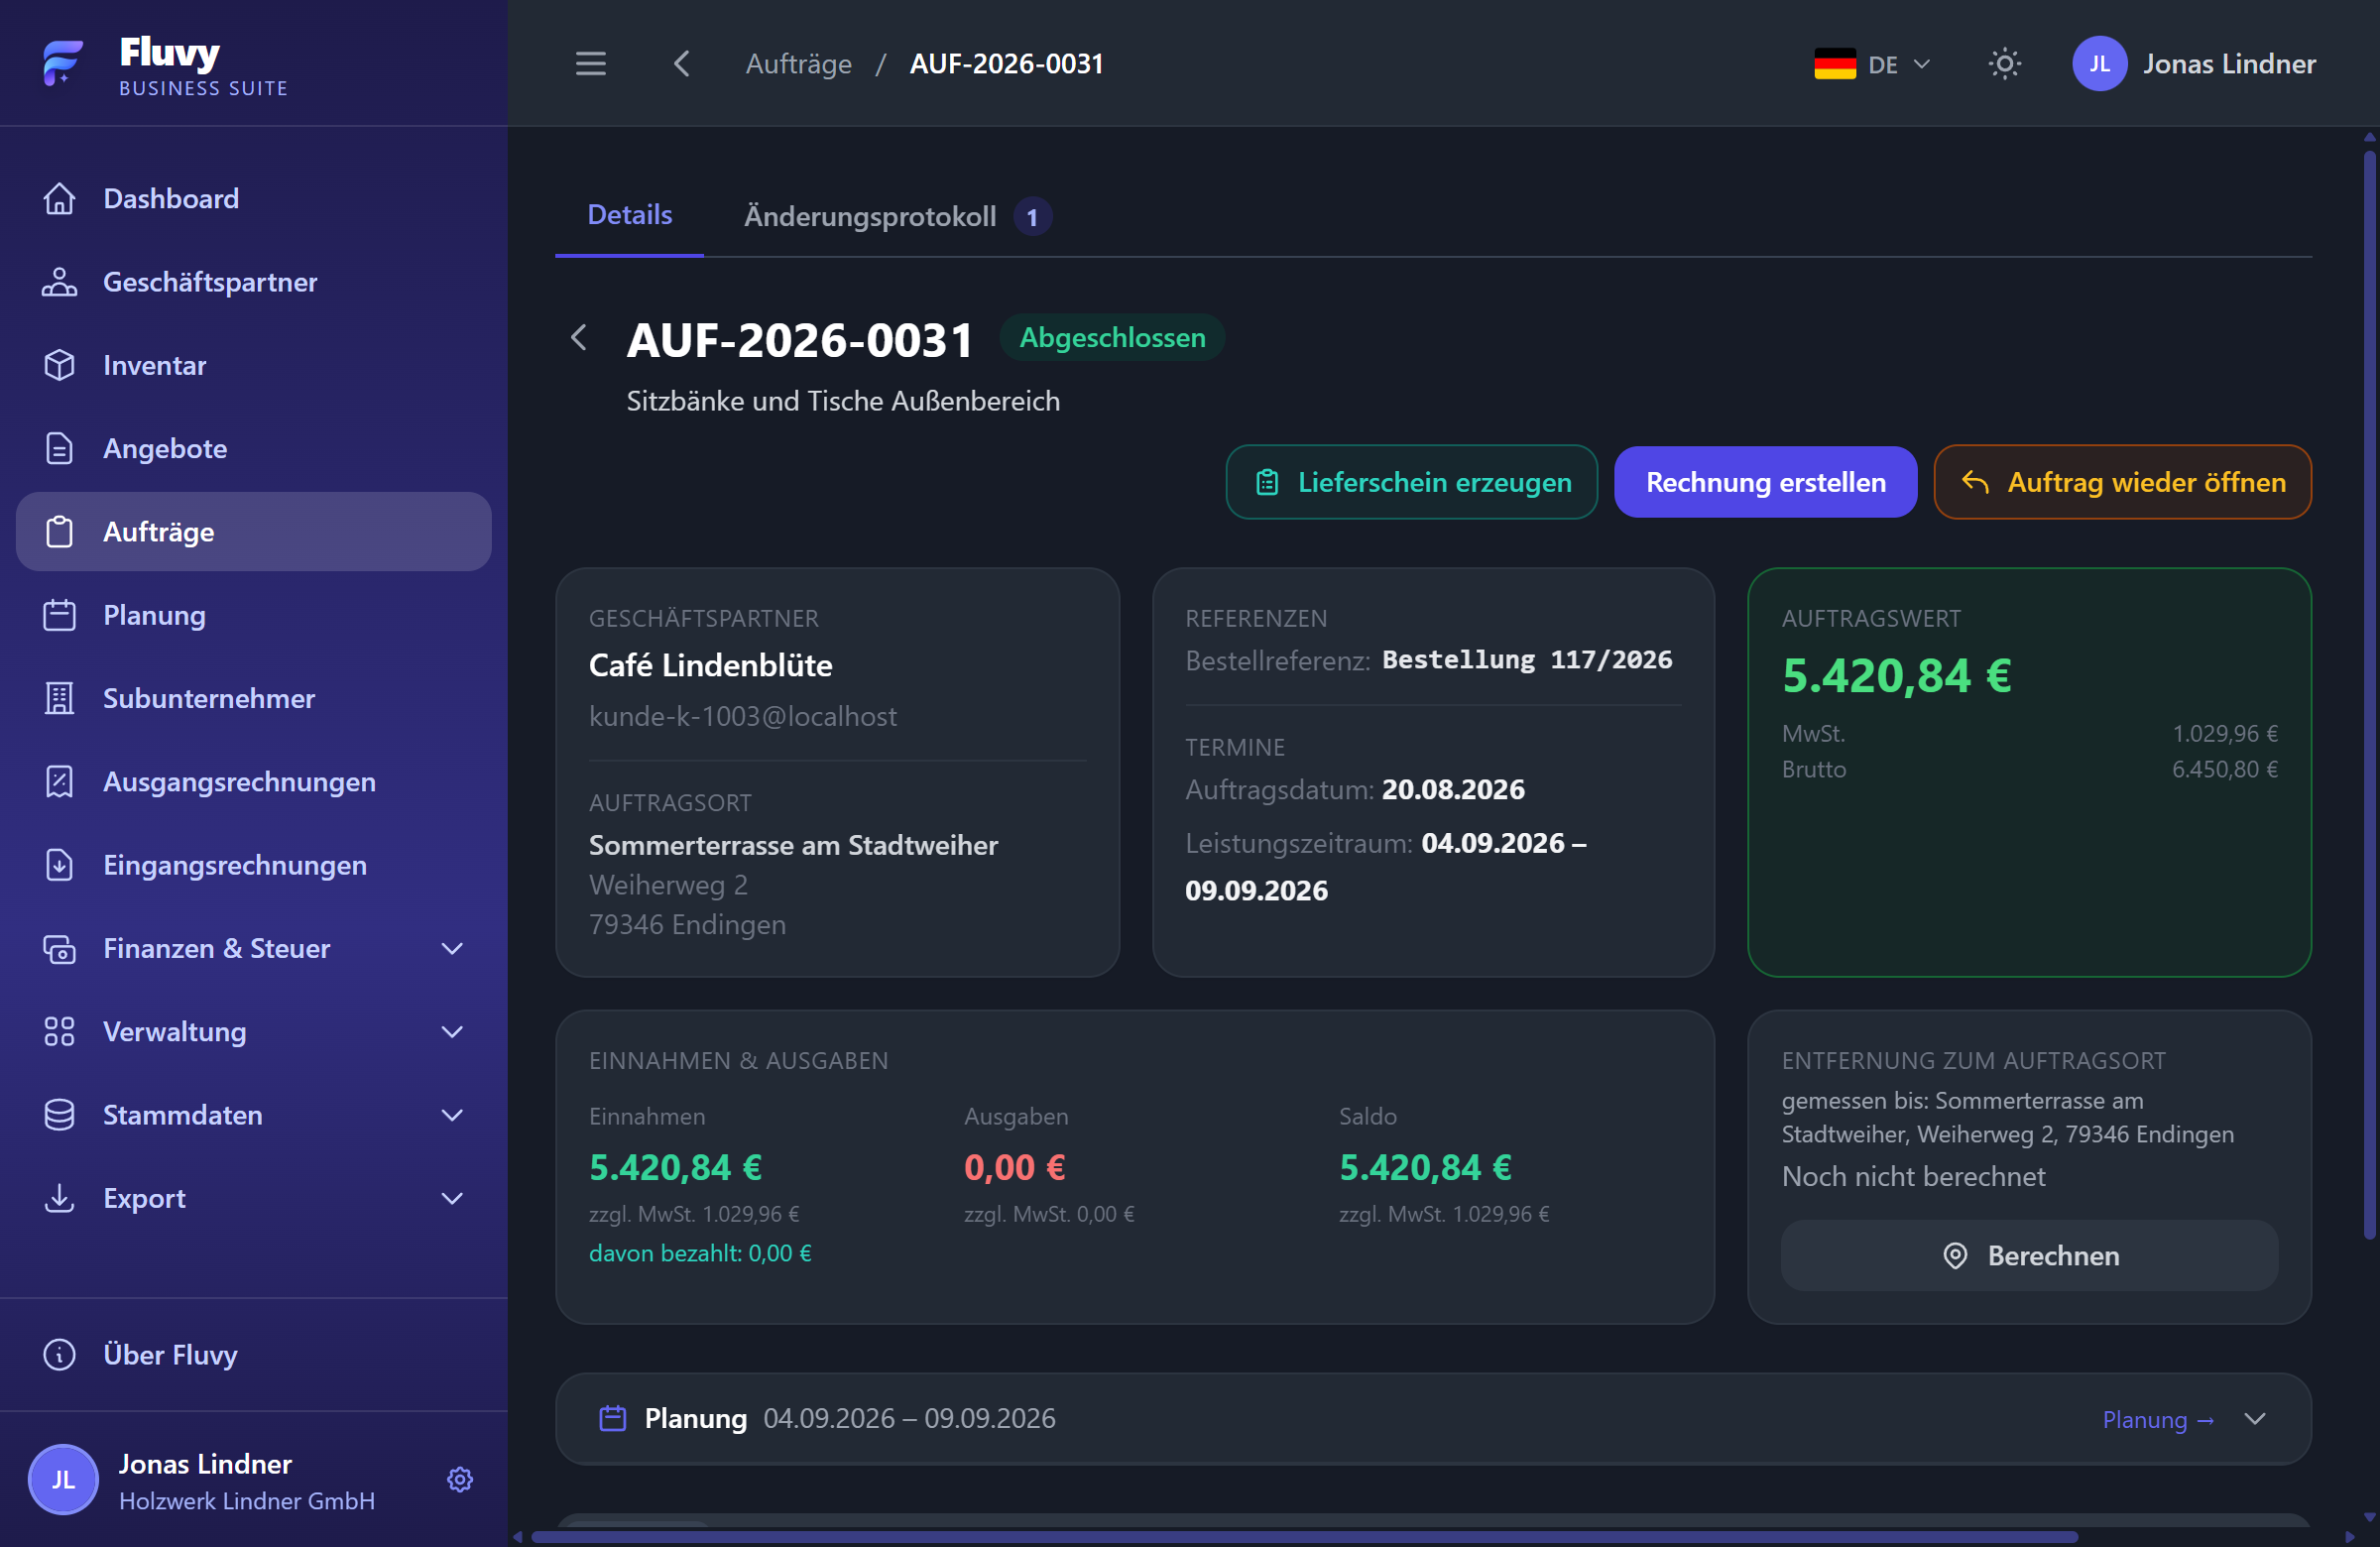
Task: Click the Abgeschlossen status badge
Action: click(1112, 338)
